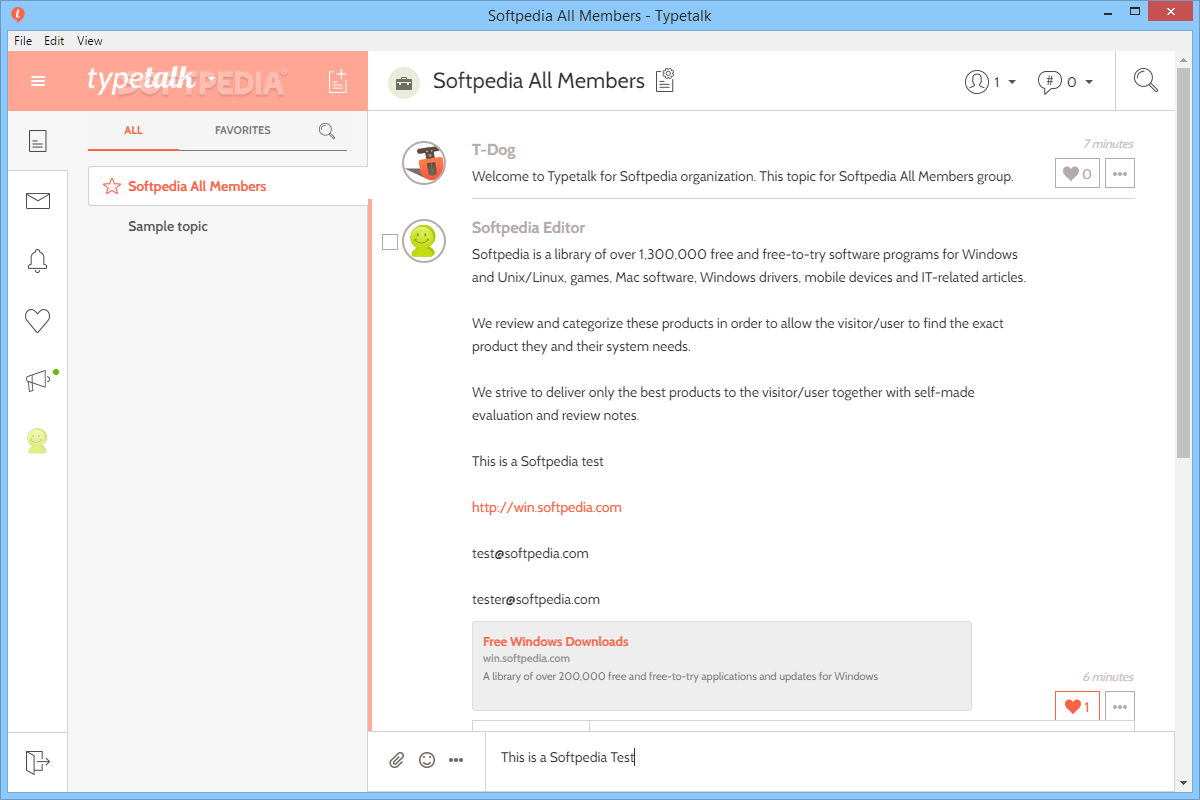This screenshot has height=800, width=1200.
Task: Click the Softpedia Editor green avatar
Action: [x=424, y=240]
